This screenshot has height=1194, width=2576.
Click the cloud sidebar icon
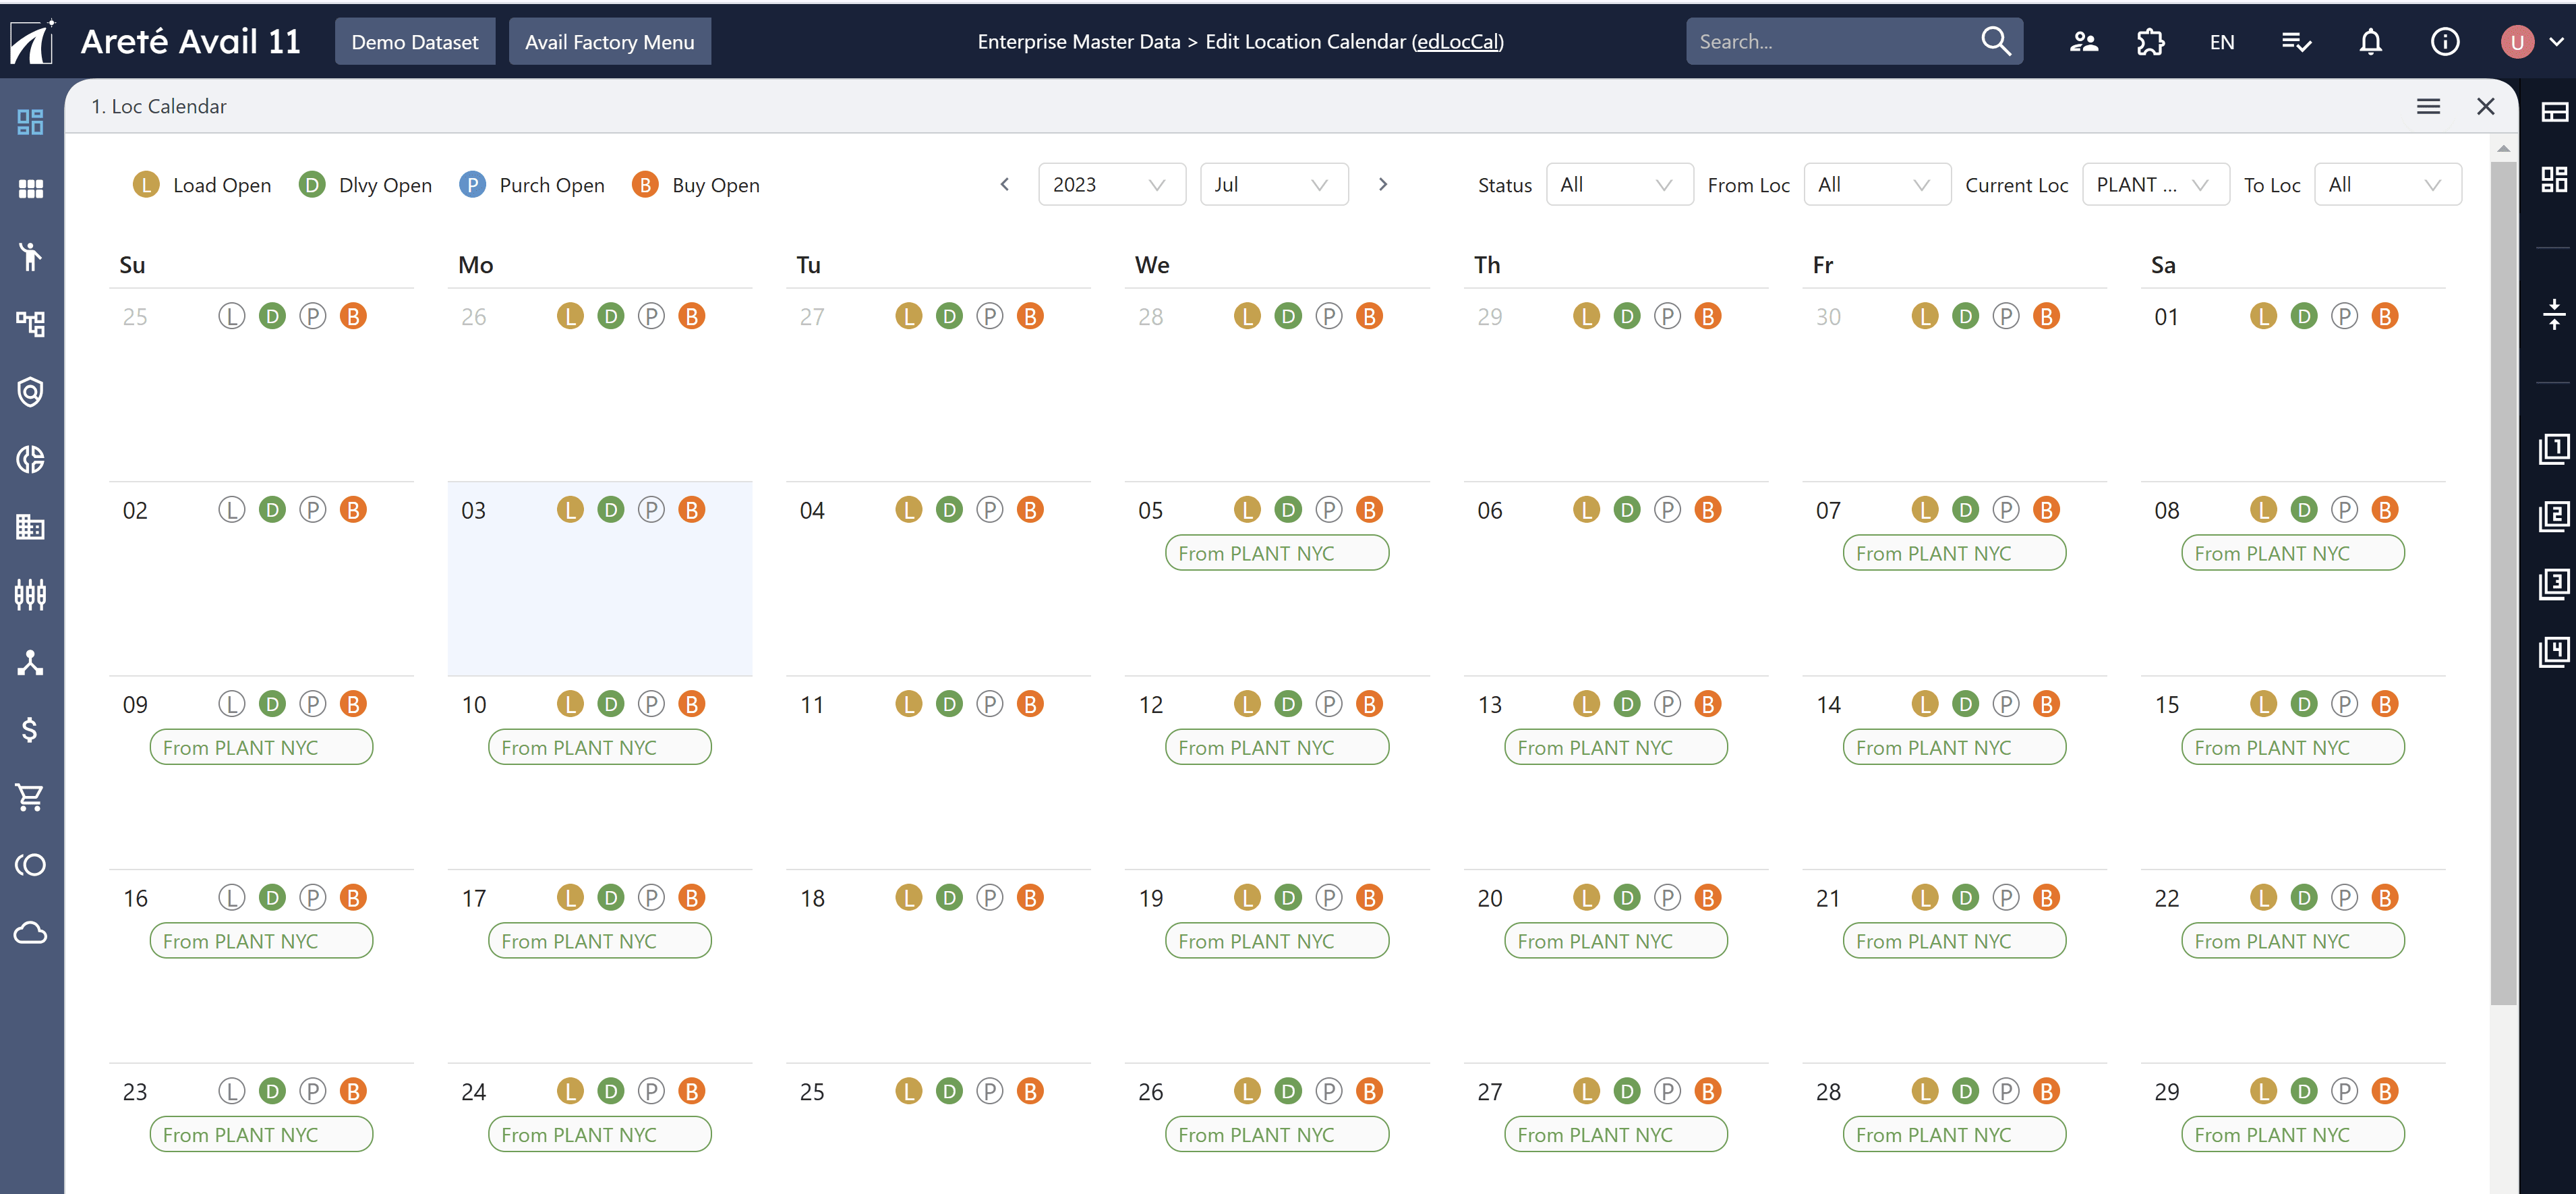coord(30,933)
